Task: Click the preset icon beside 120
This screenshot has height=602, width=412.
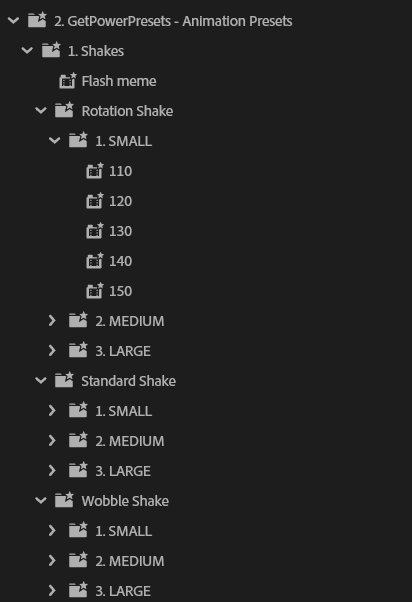Action: 95,201
